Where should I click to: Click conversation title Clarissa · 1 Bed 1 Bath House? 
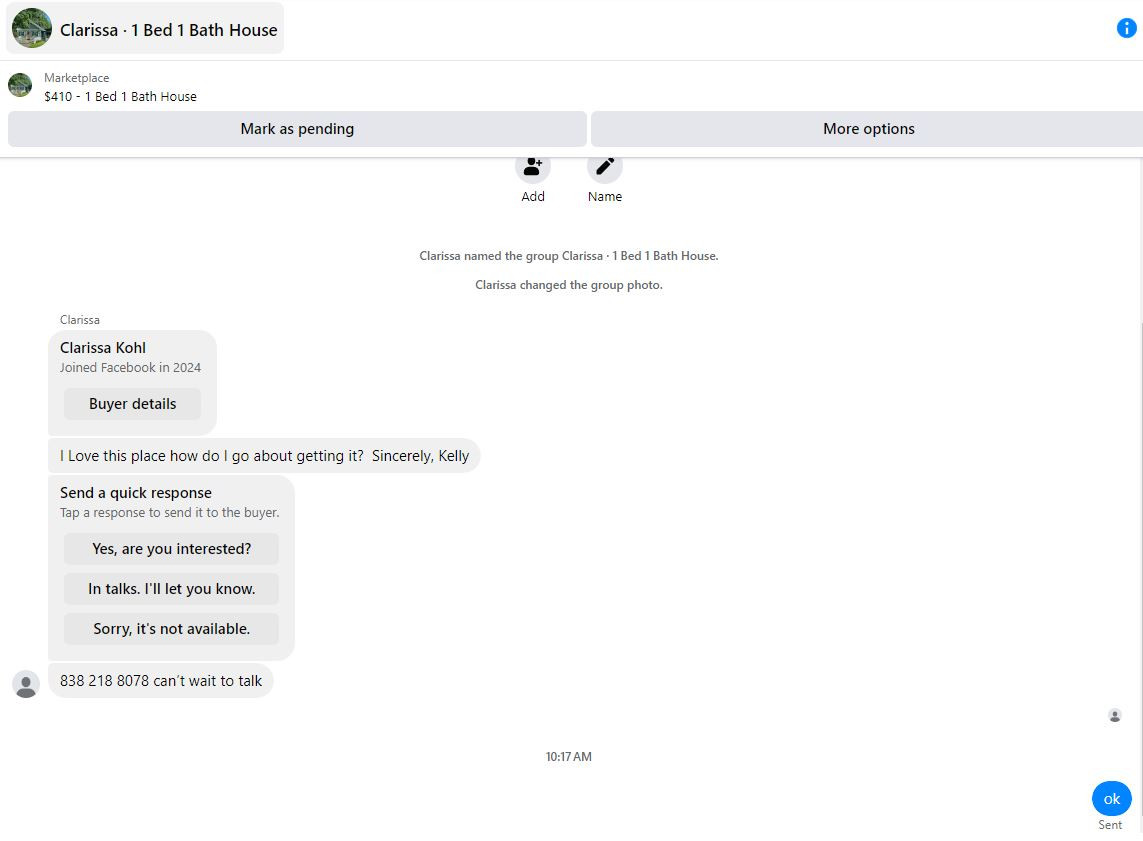click(168, 30)
